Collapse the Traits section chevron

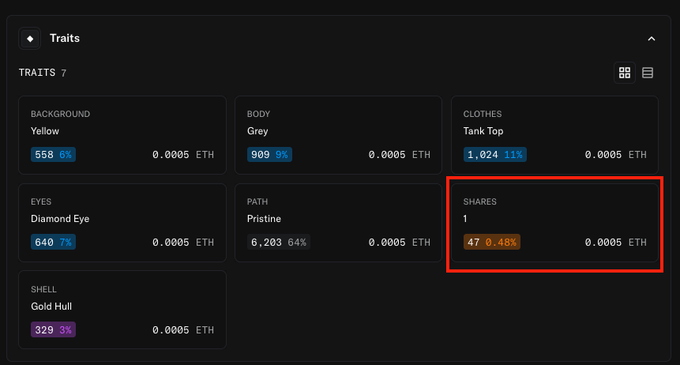click(x=651, y=39)
